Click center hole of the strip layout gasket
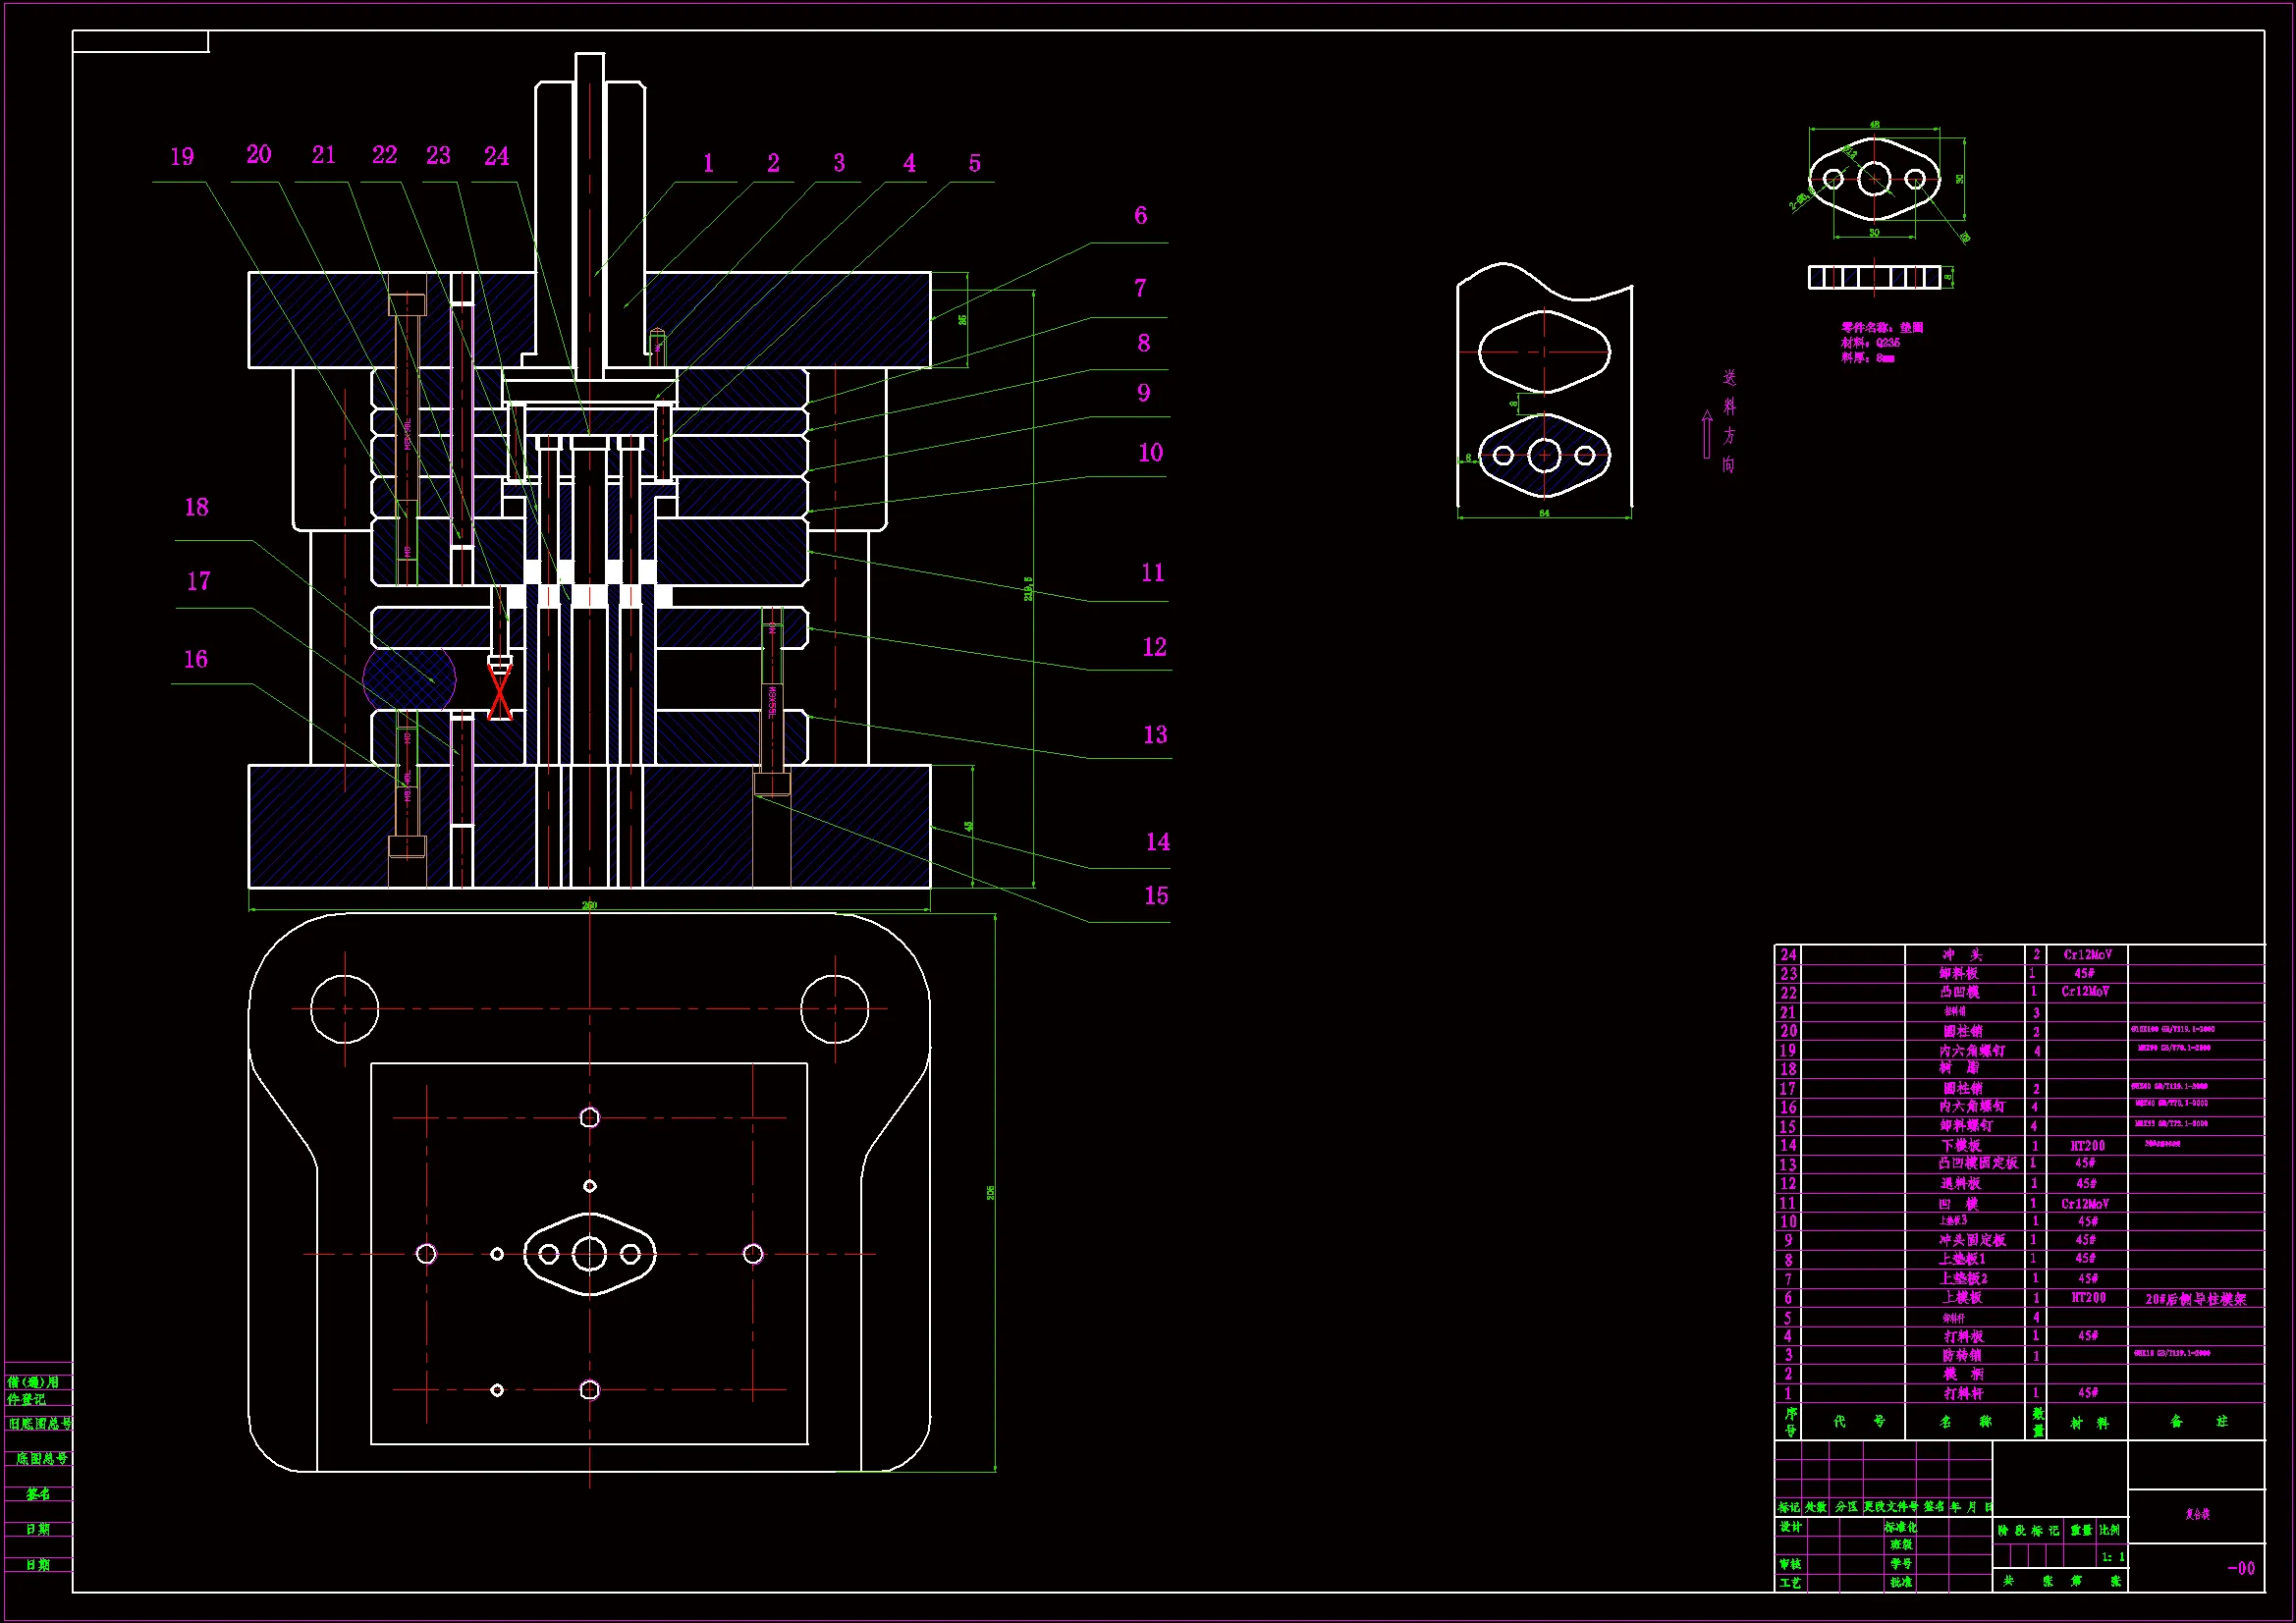This screenshot has width=2296, height=1623. (1544, 456)
